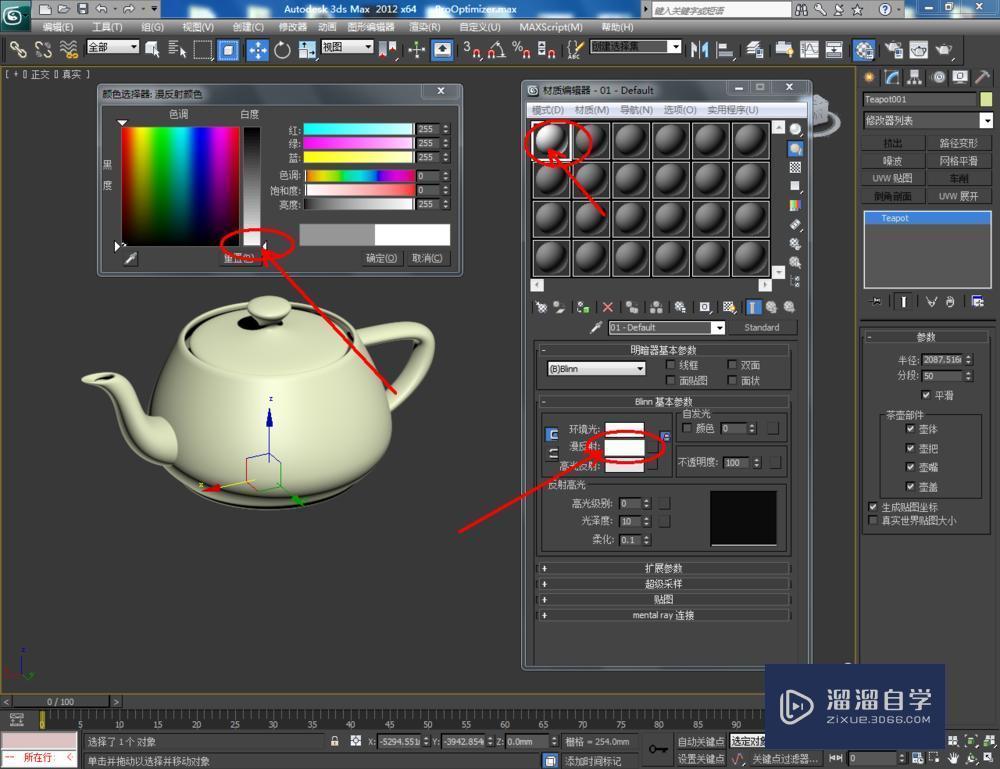Screen dimensions: 1000x769
Task: Click the red X Reset Map icon
Action: coord(607,307)
